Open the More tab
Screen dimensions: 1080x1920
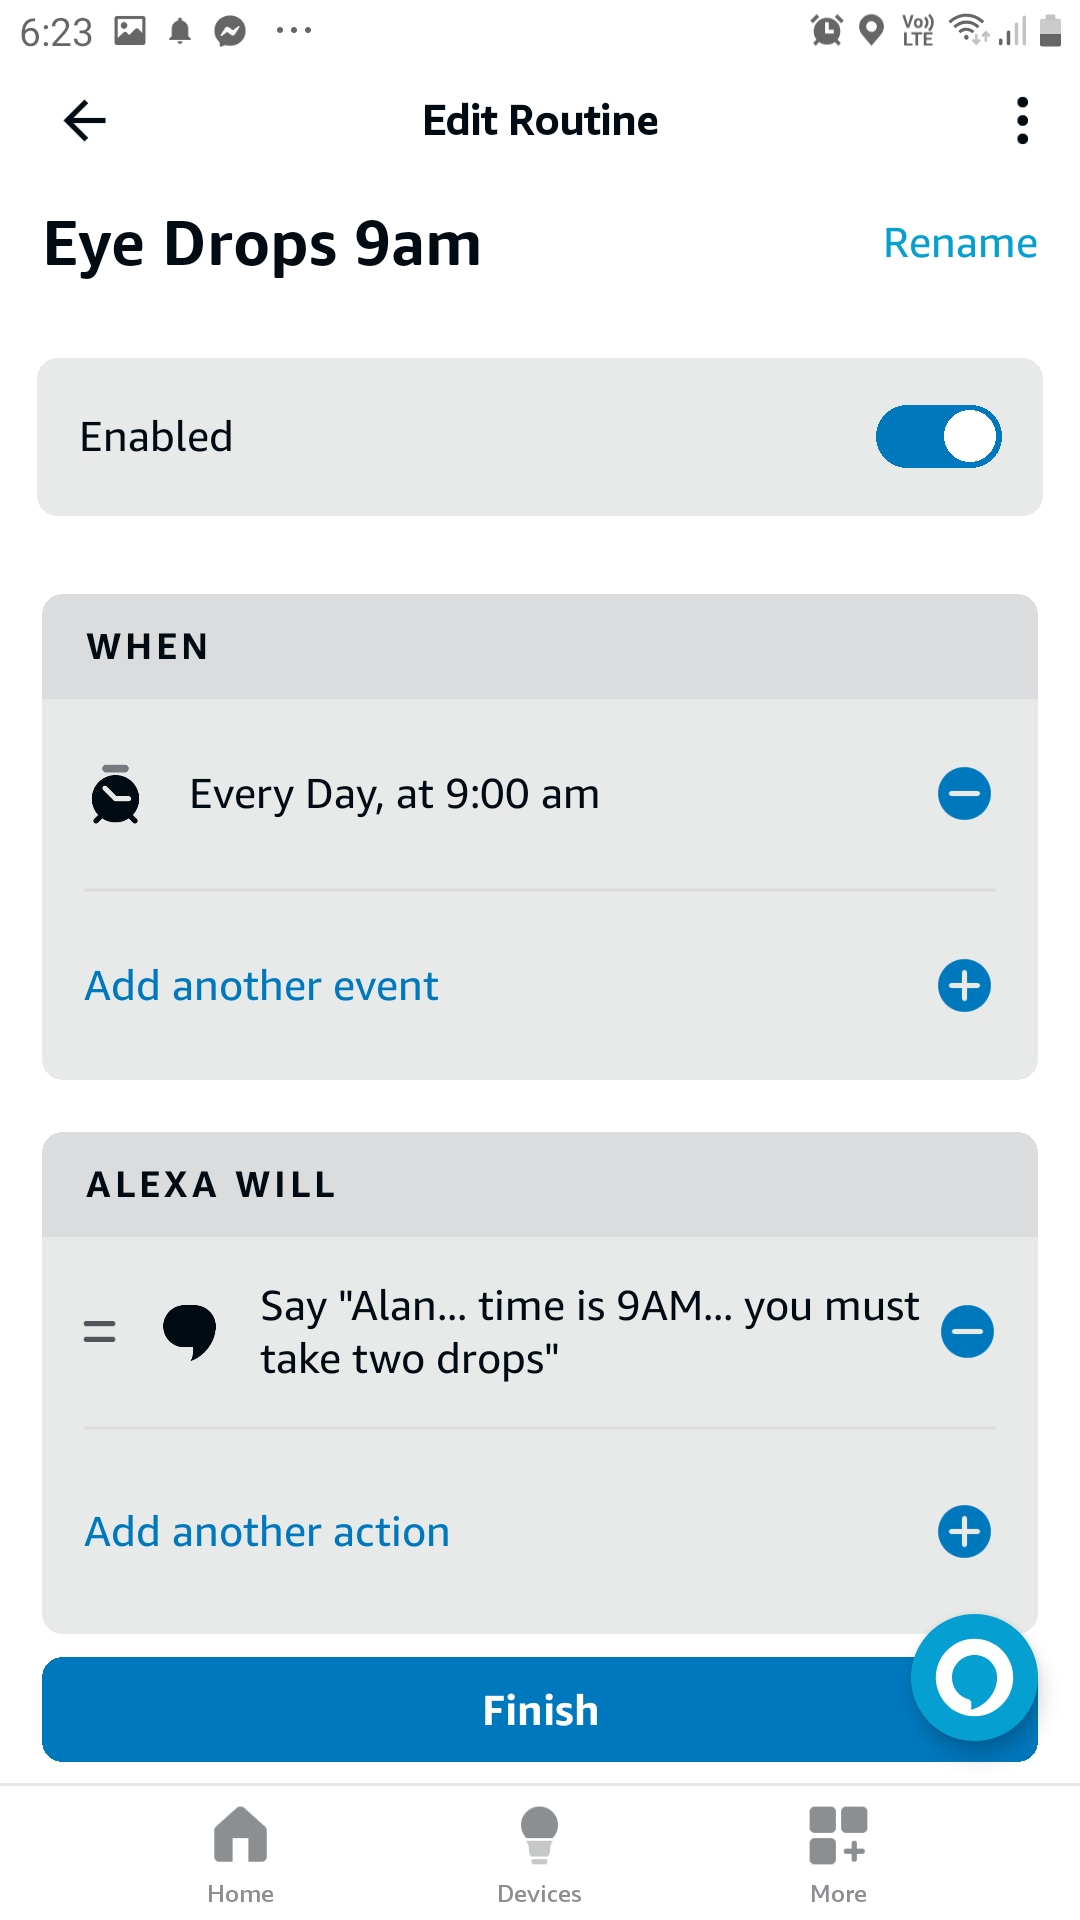(838, 1853)
